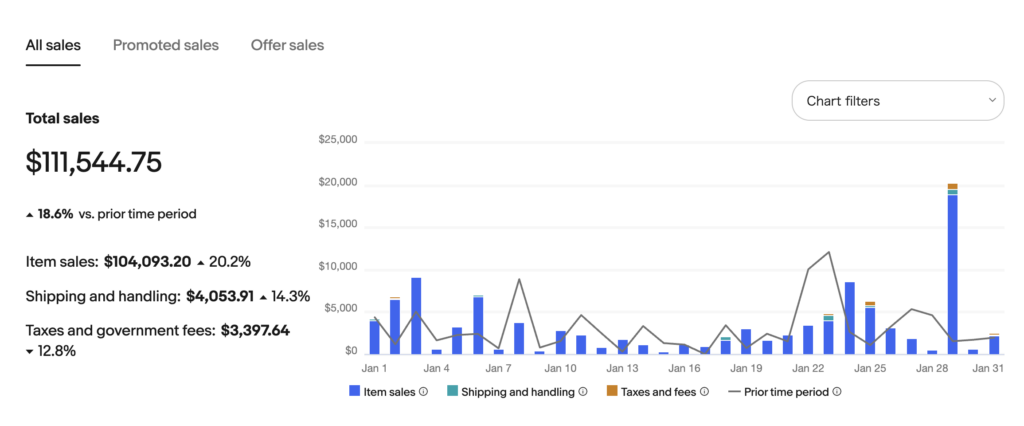Click the Item sales $104,093.20 amount
The width and height of the screenshot is (1024, 426).
pos(147,262)
